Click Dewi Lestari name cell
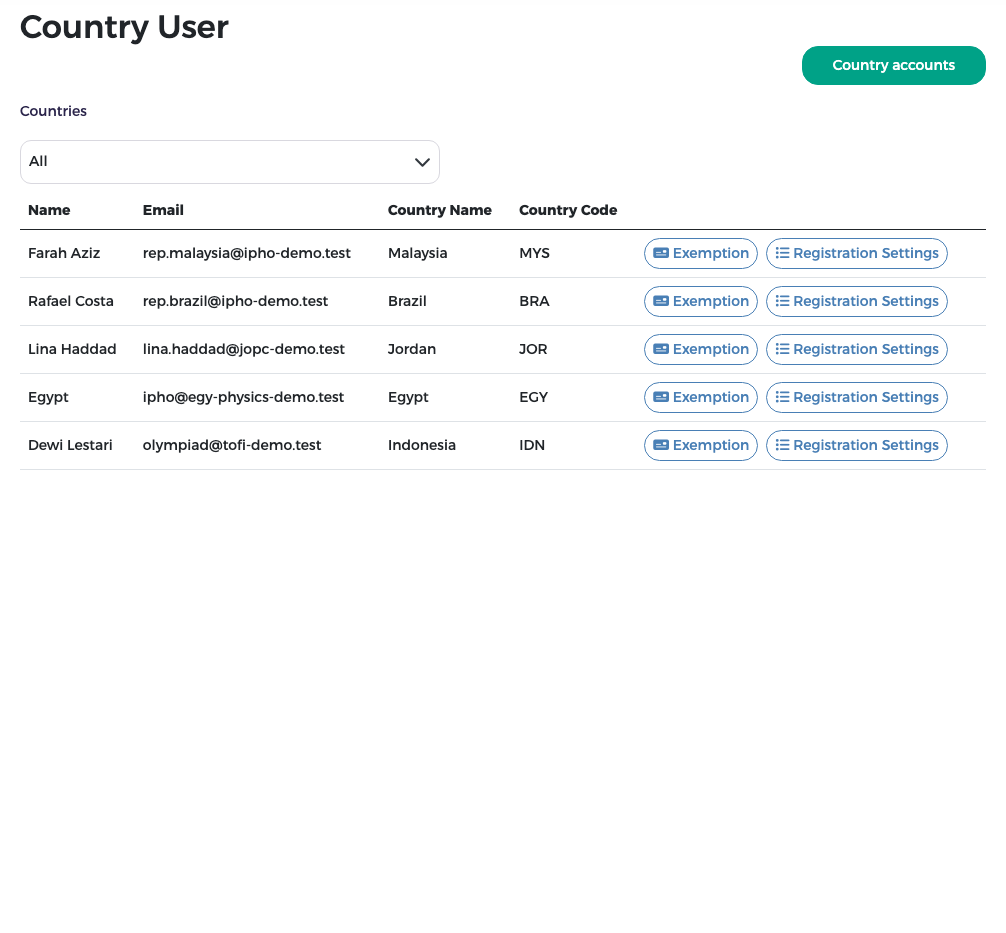The width and height of the screenshot is (1006, 933). click(70, 446)
